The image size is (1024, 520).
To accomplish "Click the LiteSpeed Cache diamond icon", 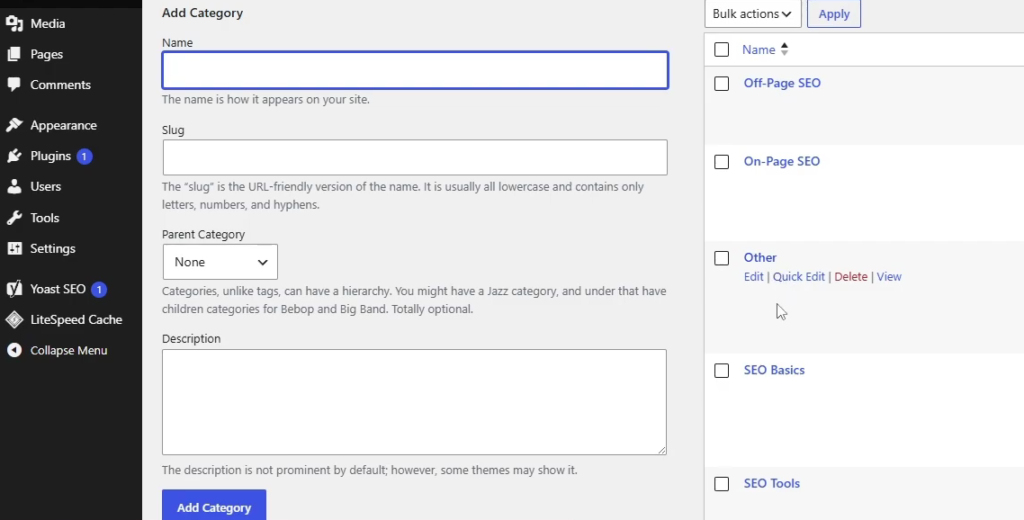I will 14,319.
